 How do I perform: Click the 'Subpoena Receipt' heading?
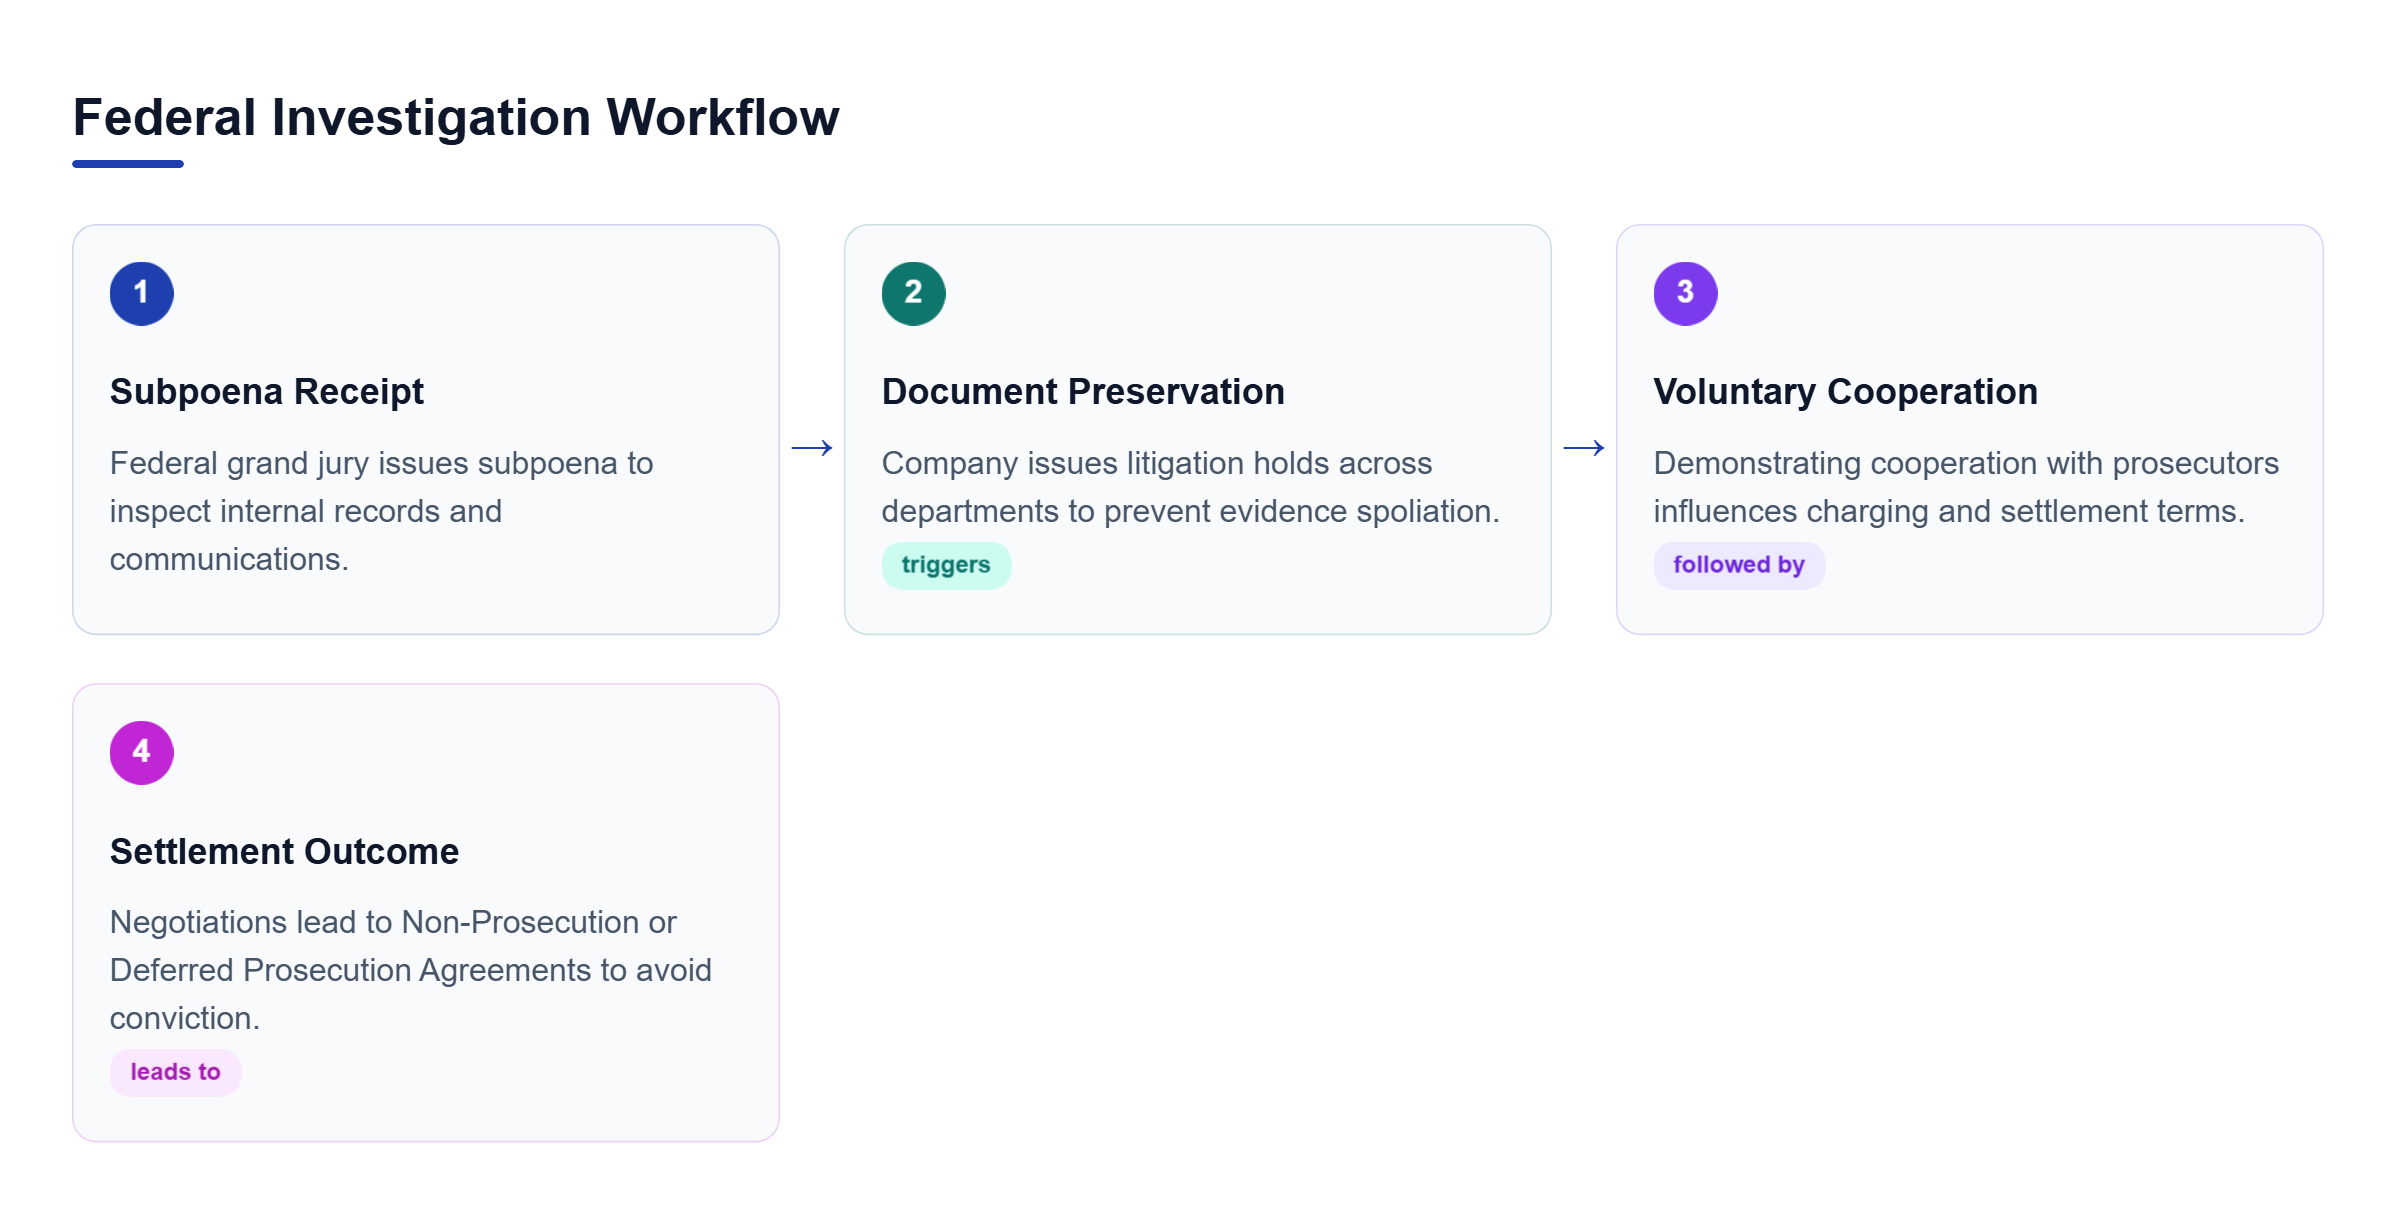click(267, 391)
